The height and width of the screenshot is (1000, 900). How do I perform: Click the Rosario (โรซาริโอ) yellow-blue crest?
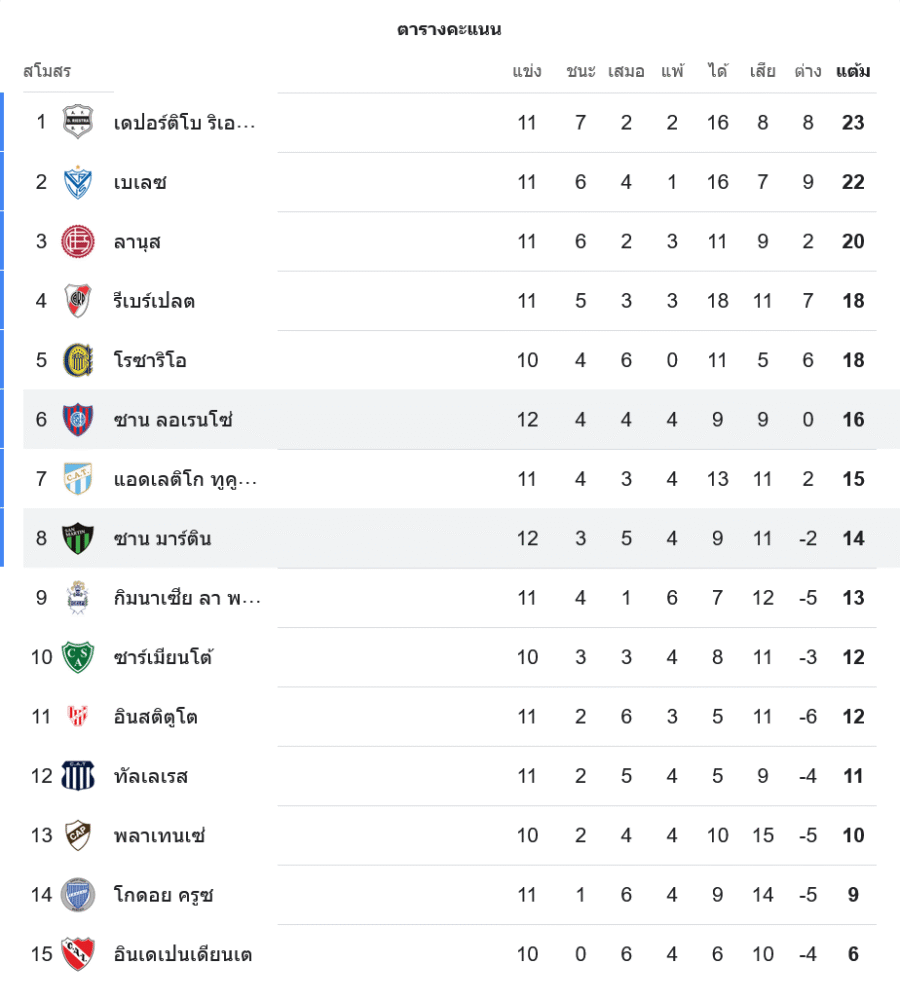[77, 360]
